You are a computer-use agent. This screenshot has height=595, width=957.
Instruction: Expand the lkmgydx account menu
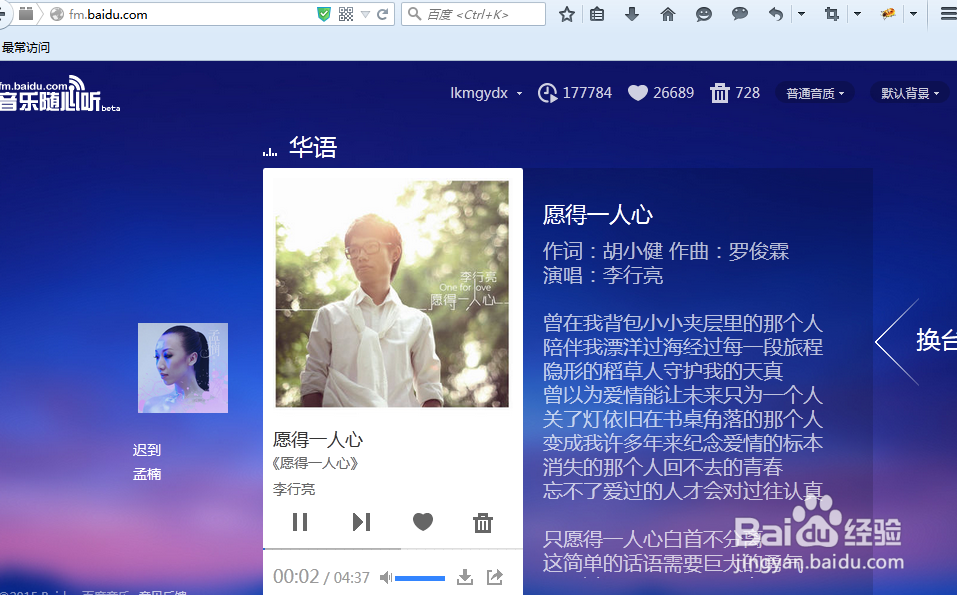click(486, 92)
